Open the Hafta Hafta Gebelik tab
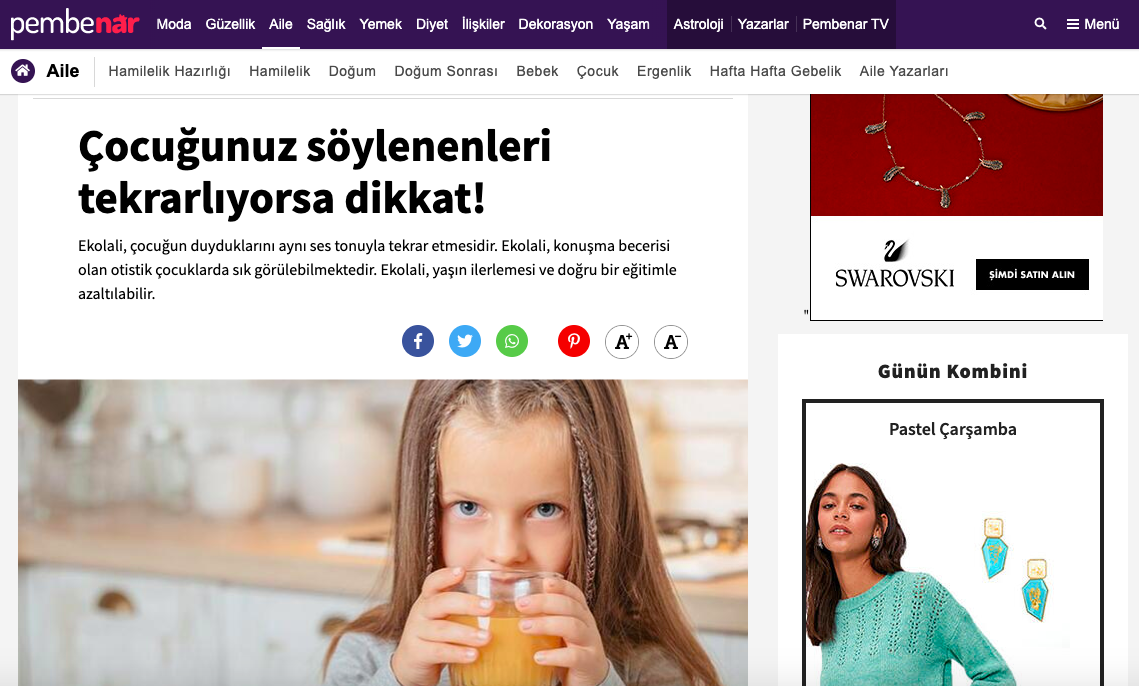Screen dimensions: 1139x686 coord(775,71)
